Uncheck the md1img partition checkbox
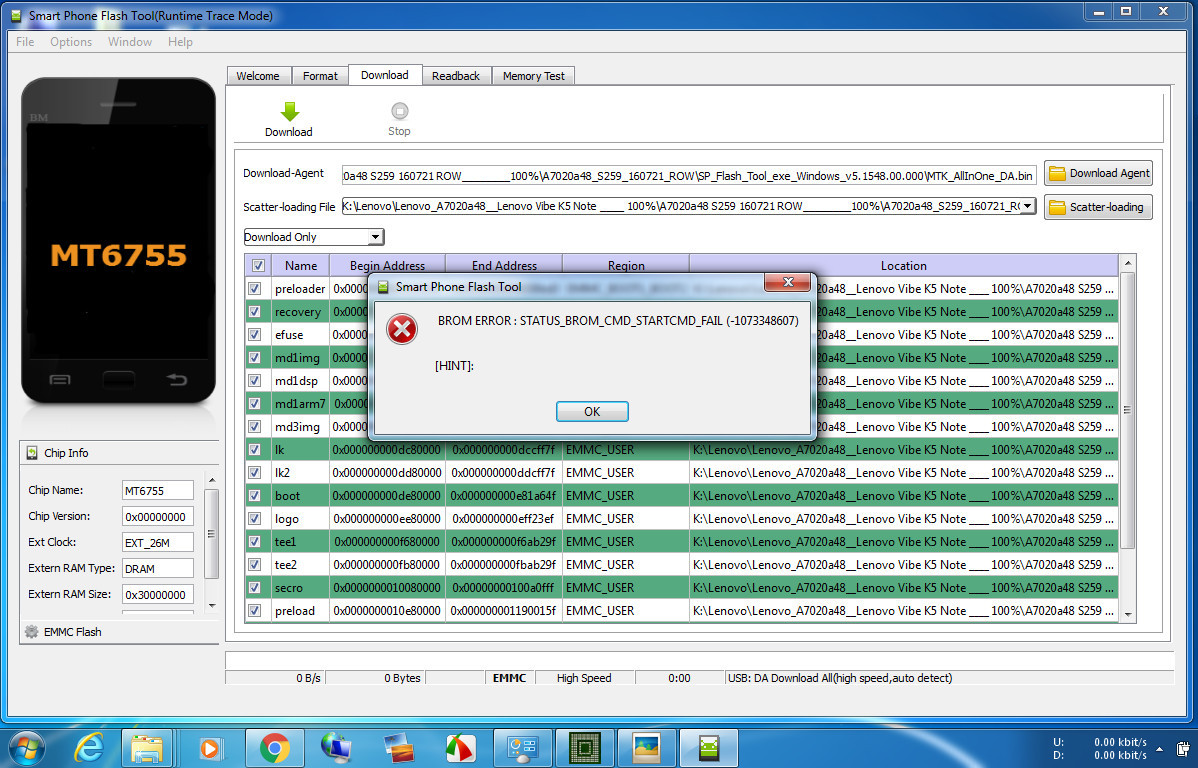Image resolution: width=1198 pixels, height=768 pixels. point(254,358)
